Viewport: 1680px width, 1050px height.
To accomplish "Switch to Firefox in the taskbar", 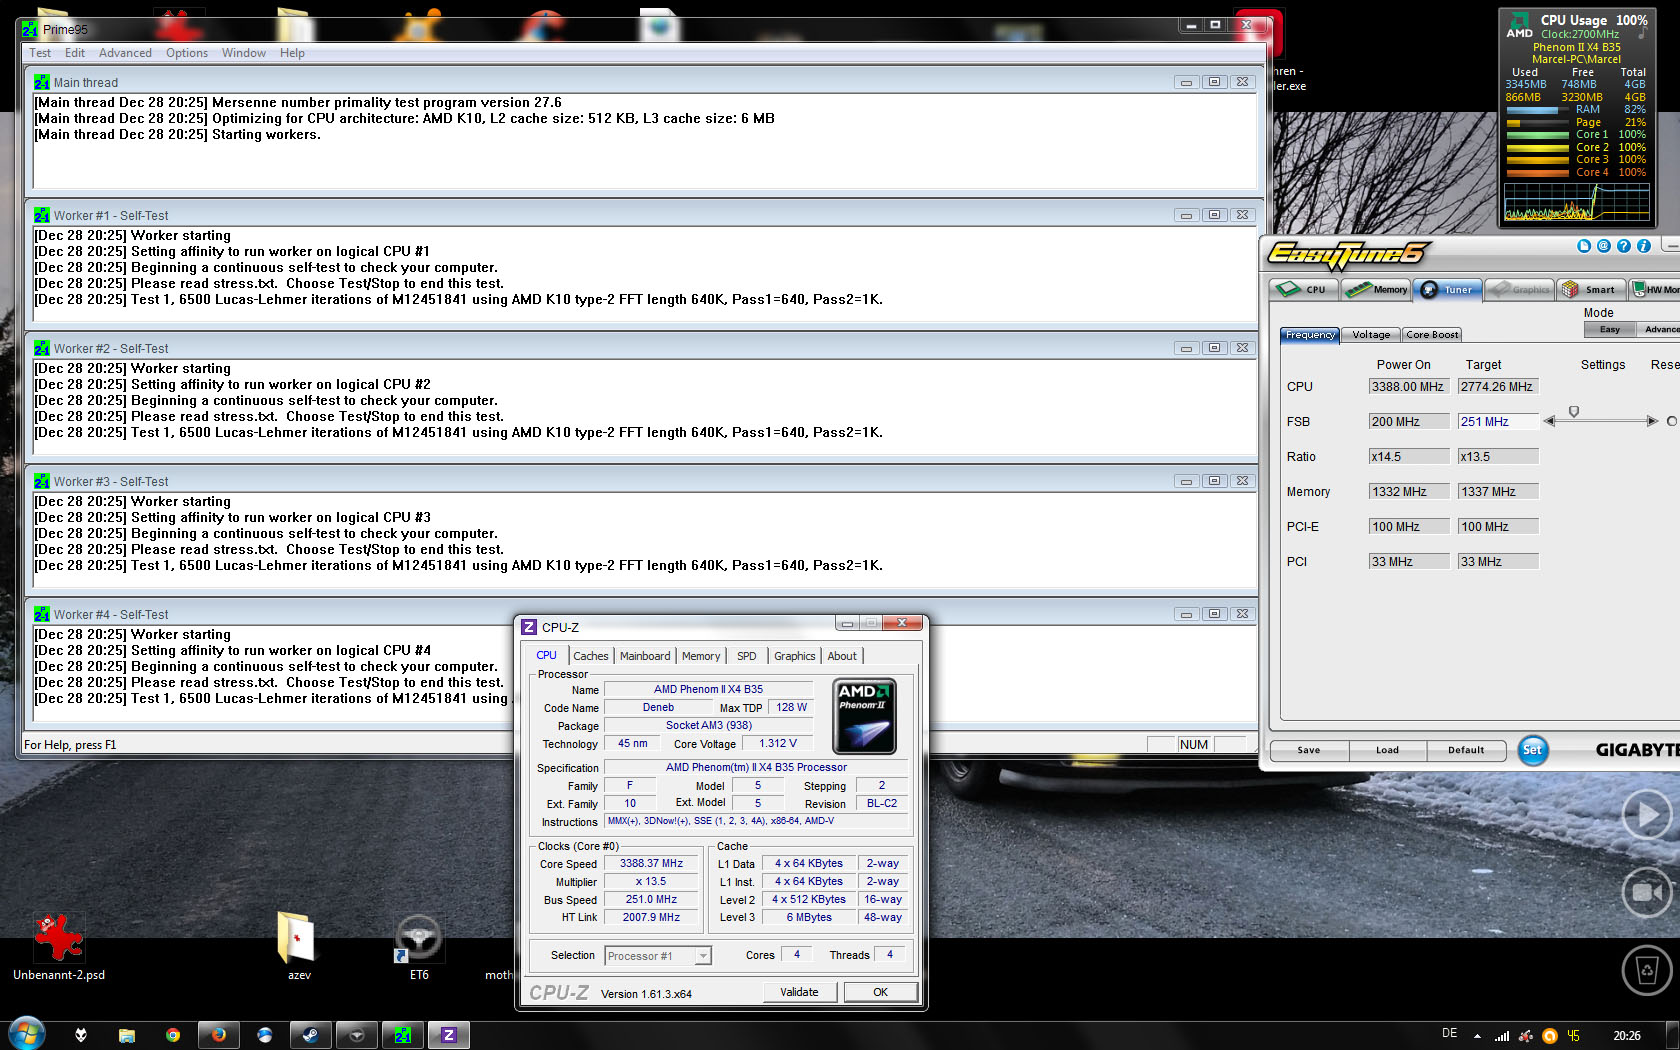I will pos(219,1035).
